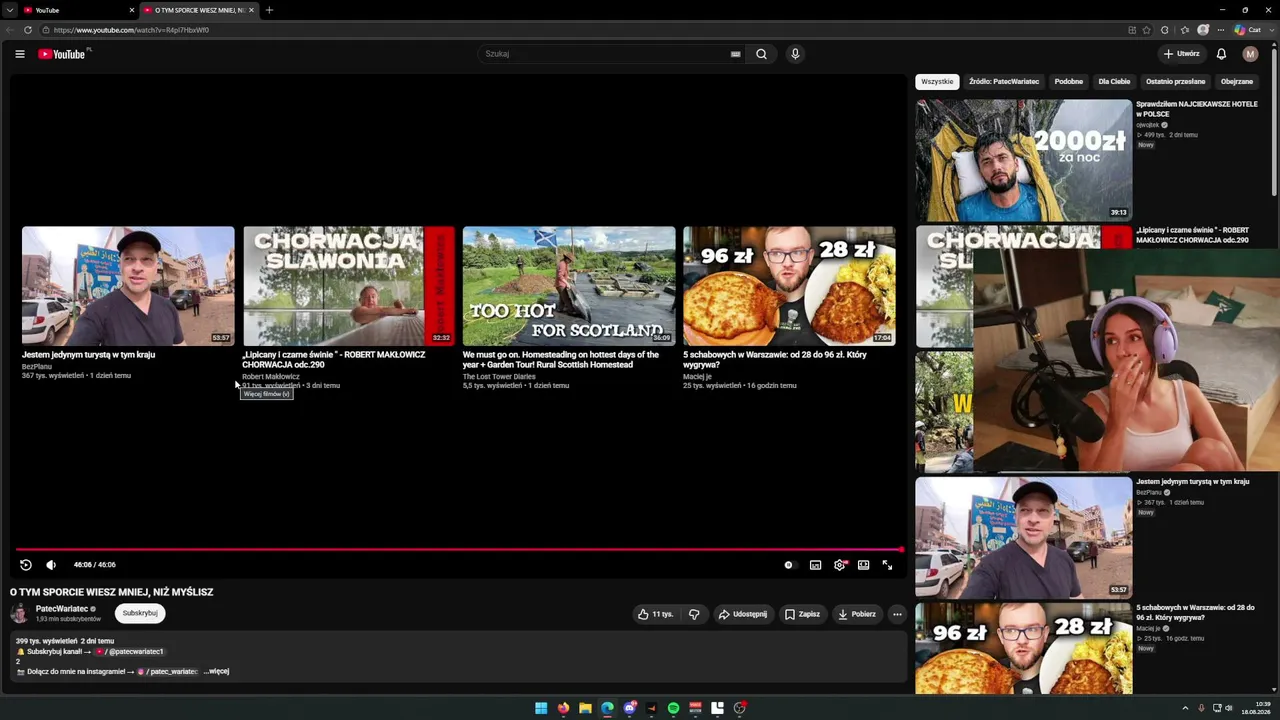Mute the video with the speaker icon
This screenshot has height=720, width=1280.
[51, 565]
